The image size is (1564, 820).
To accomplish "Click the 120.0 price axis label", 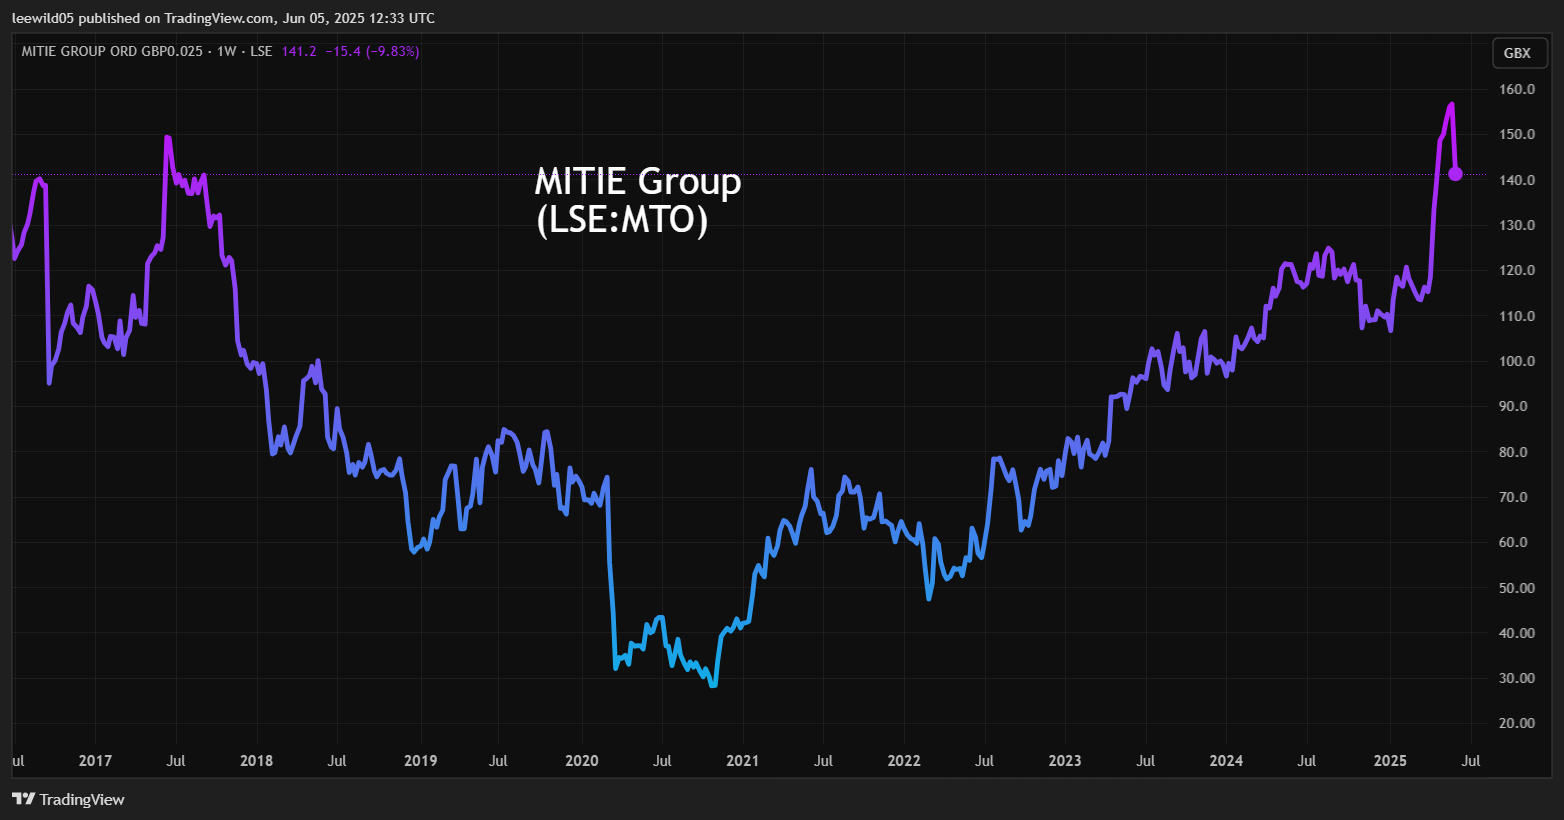I will point(1517,270).
